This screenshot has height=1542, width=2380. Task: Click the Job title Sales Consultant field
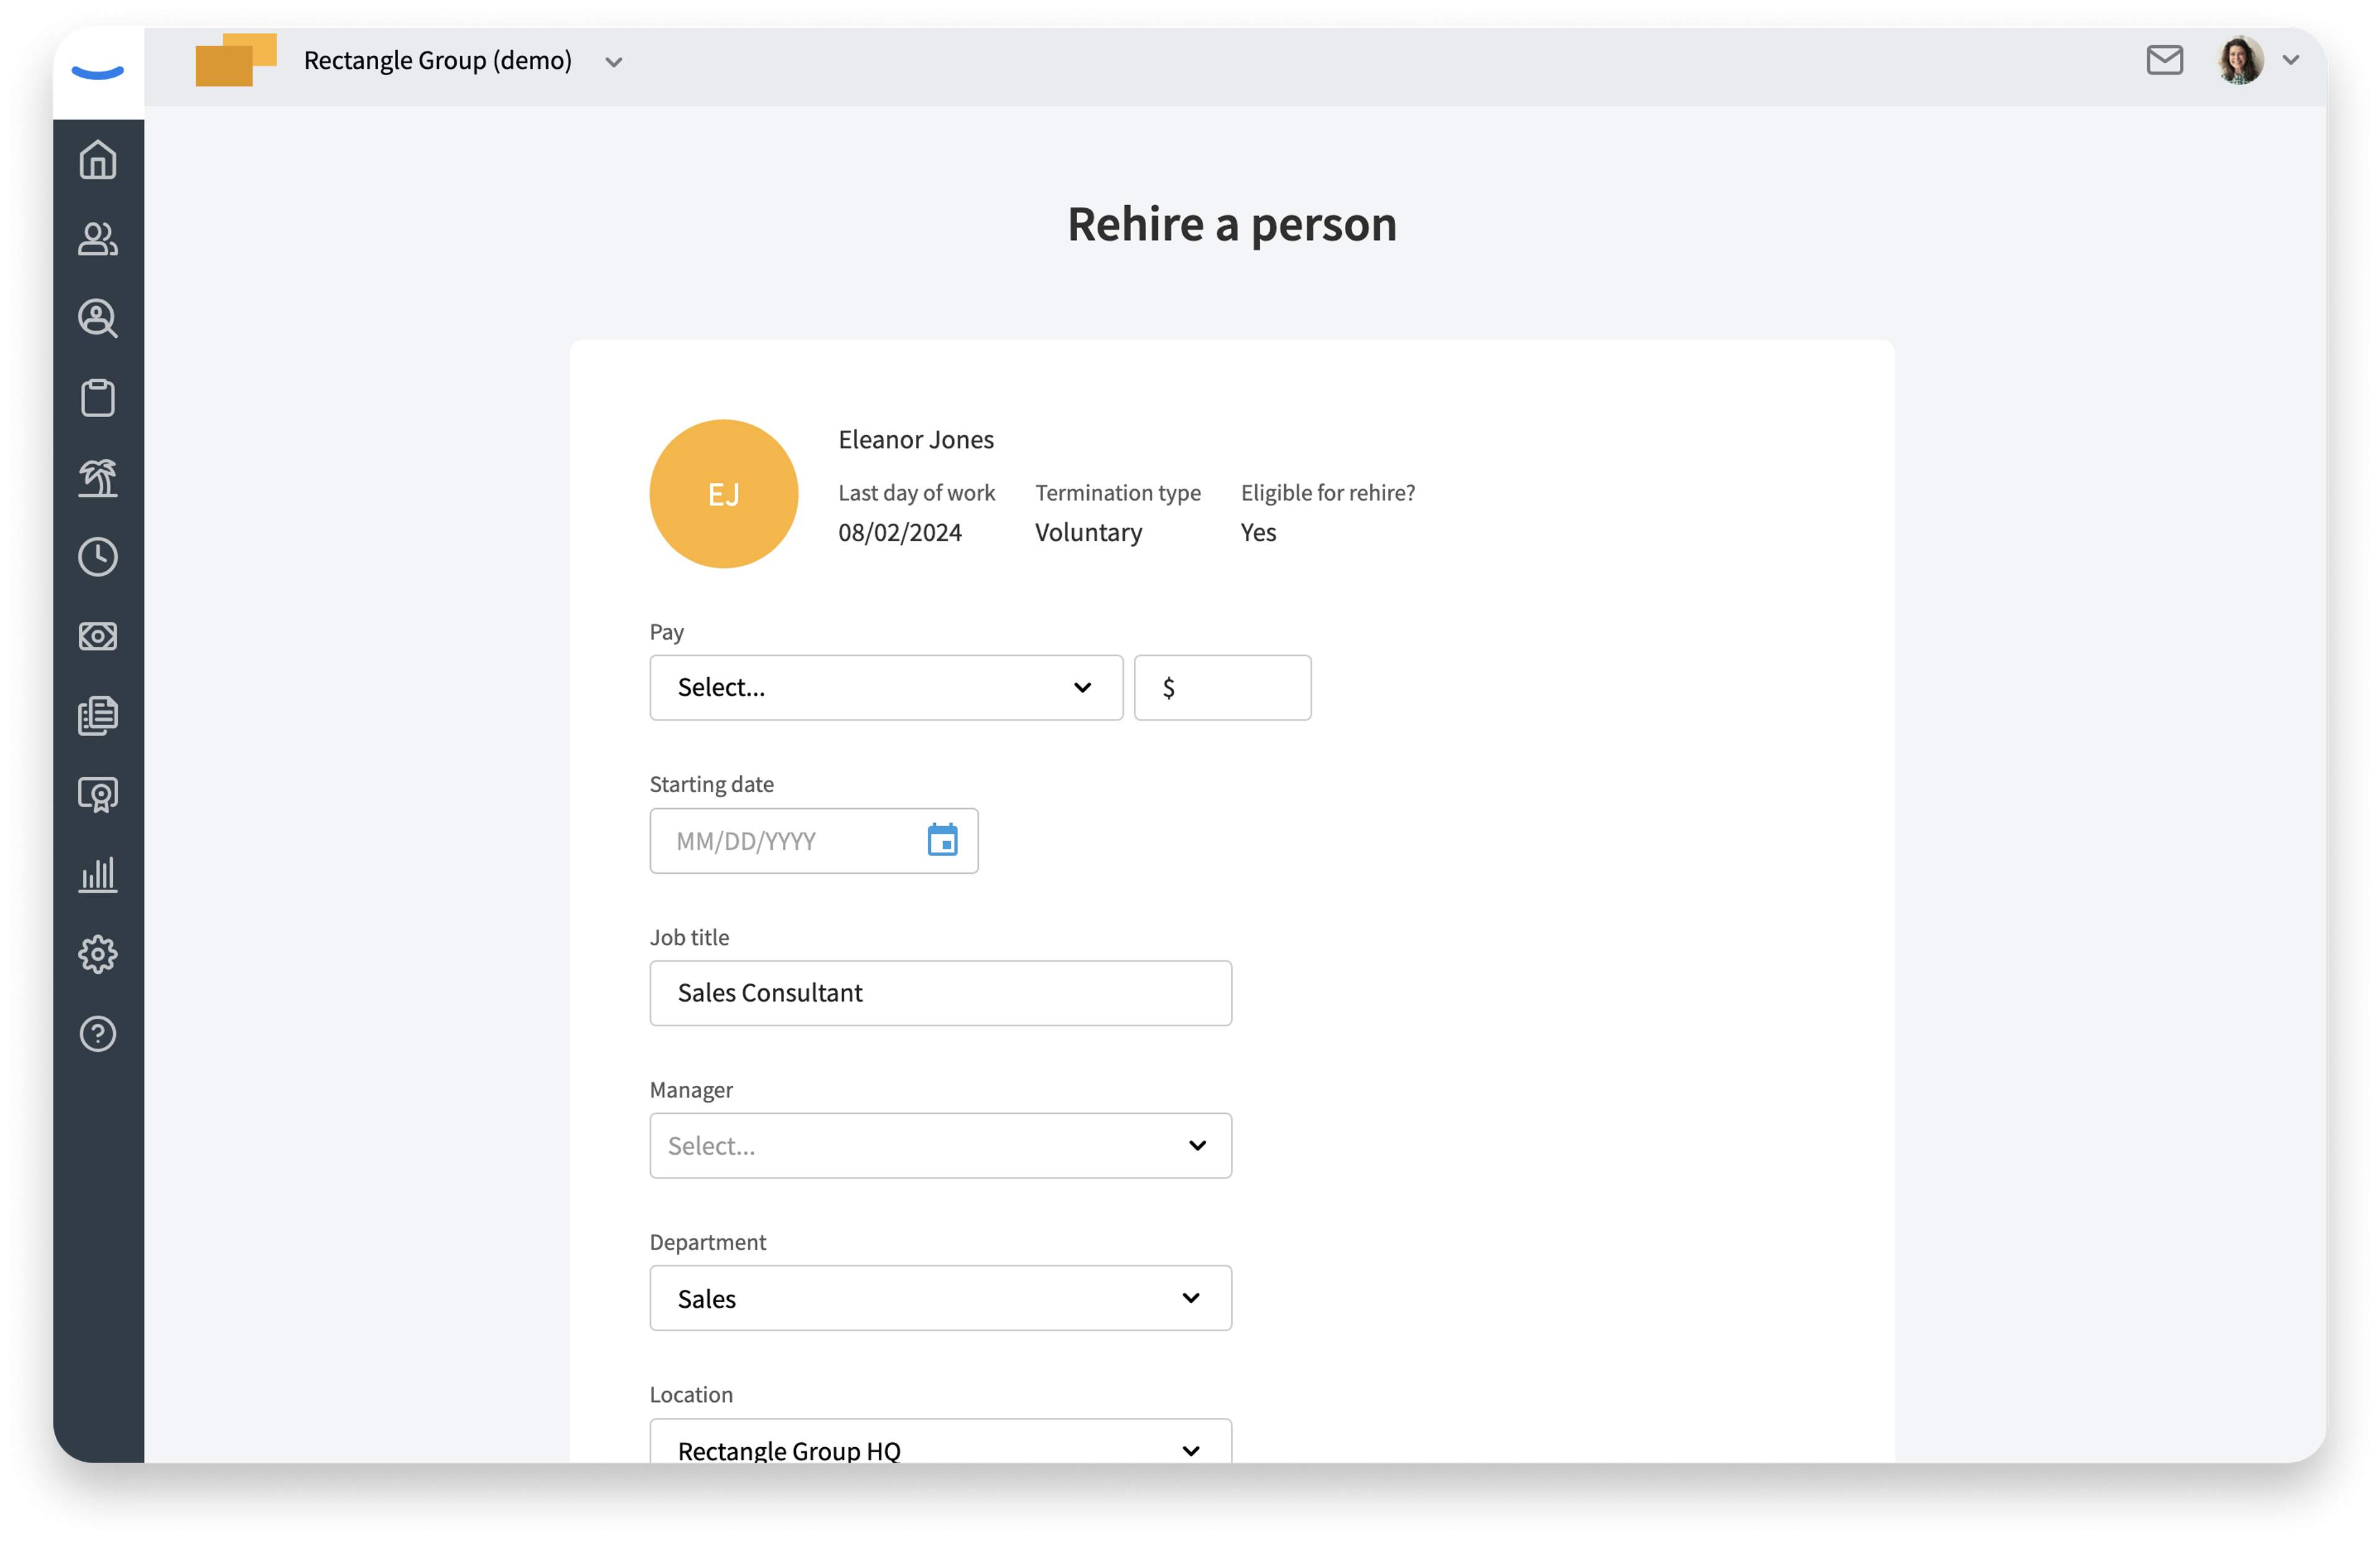940,992
